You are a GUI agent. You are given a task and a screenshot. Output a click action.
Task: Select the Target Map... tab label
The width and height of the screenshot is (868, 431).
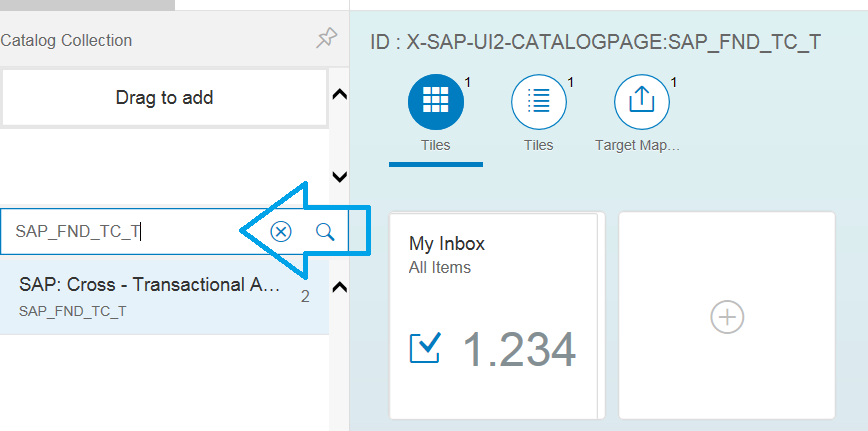(637, 145)
